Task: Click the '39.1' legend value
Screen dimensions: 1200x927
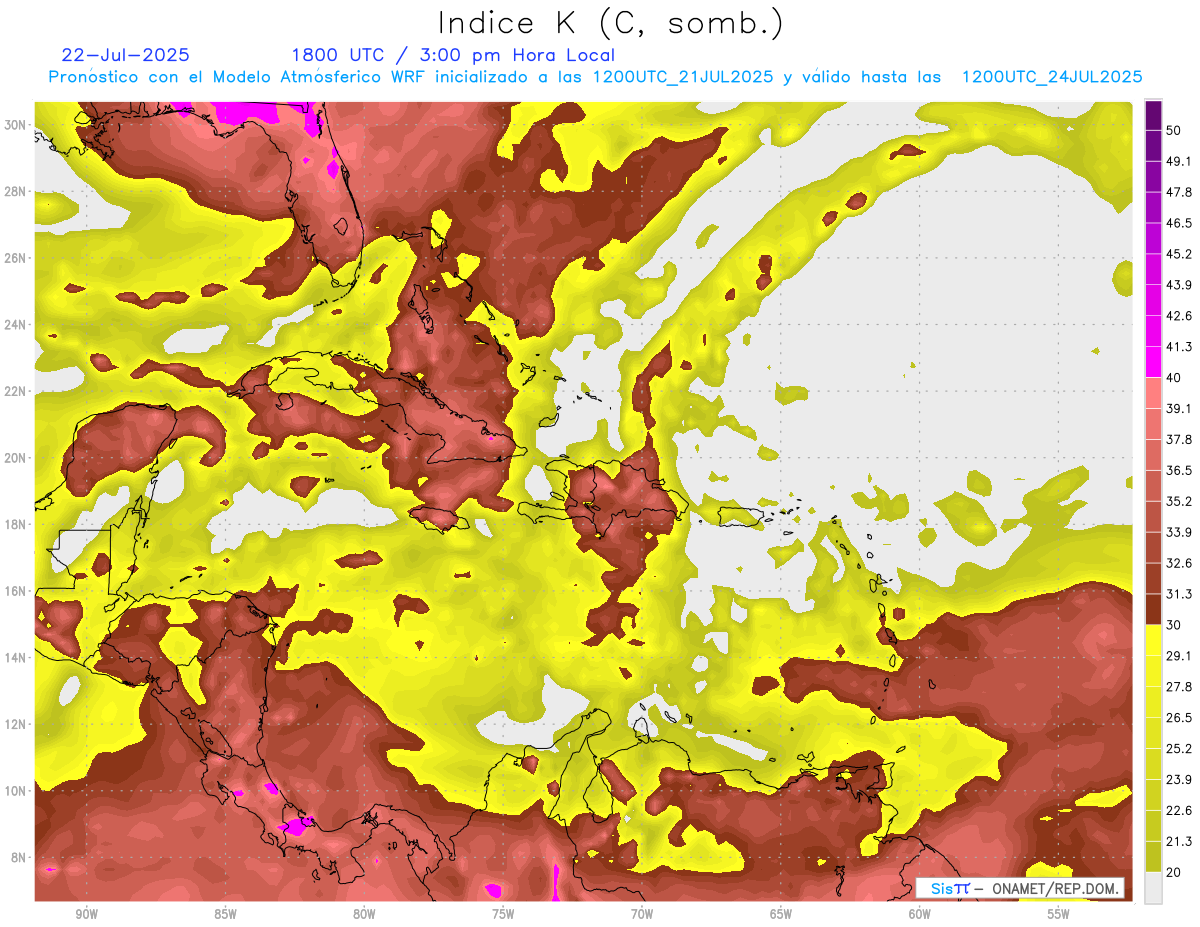Action: pos(1178,408)
